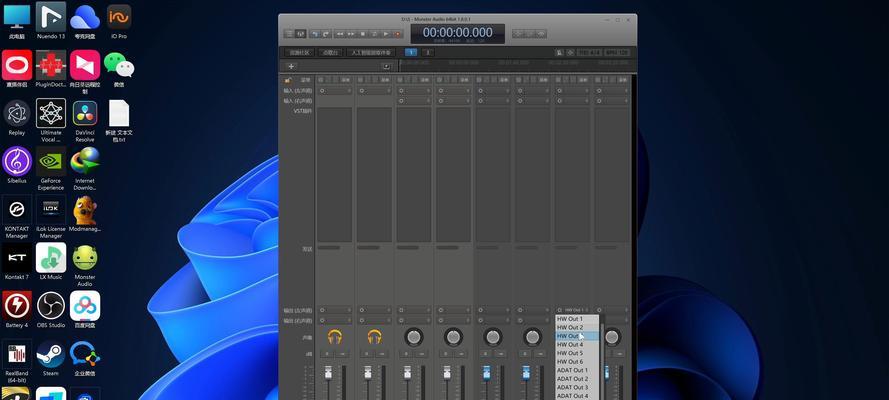Click the fast-forward transport button

352,34
